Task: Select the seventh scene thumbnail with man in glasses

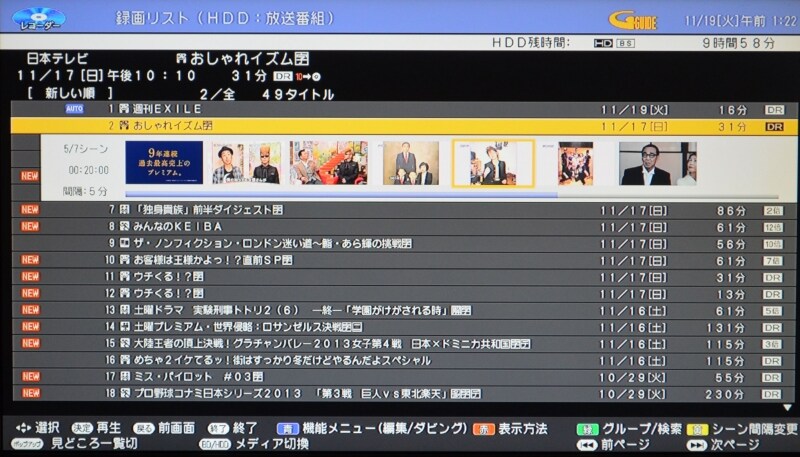Action: click(x=658, y=163)
